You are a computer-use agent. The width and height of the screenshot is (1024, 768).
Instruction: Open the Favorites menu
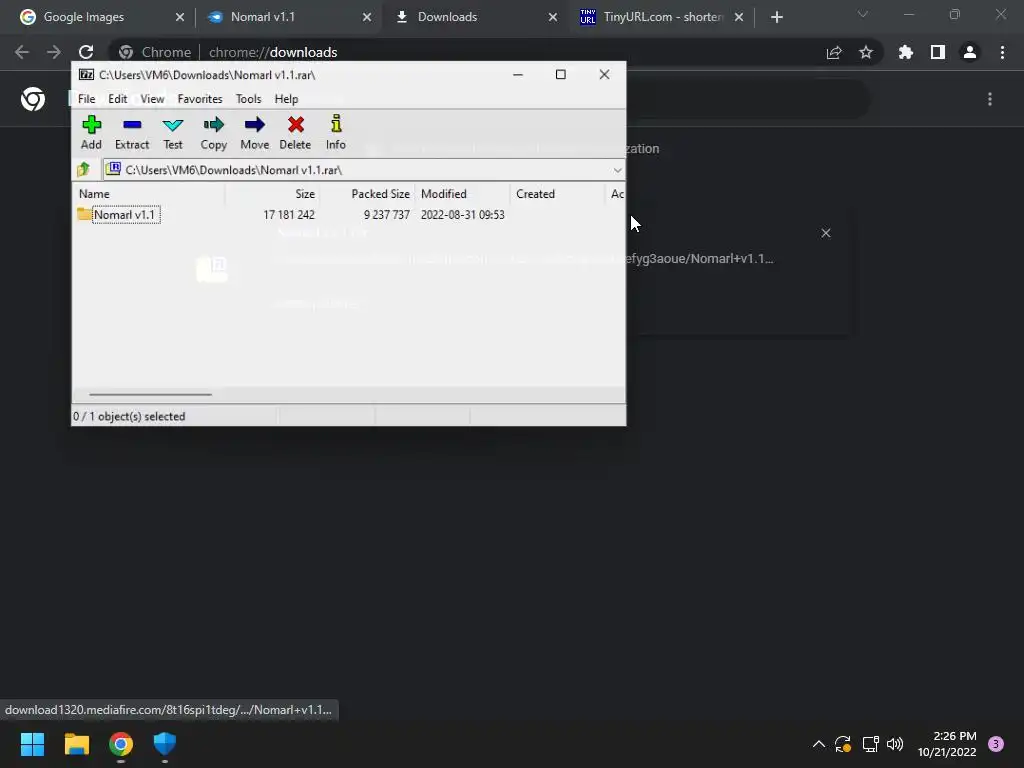[200, 99]
